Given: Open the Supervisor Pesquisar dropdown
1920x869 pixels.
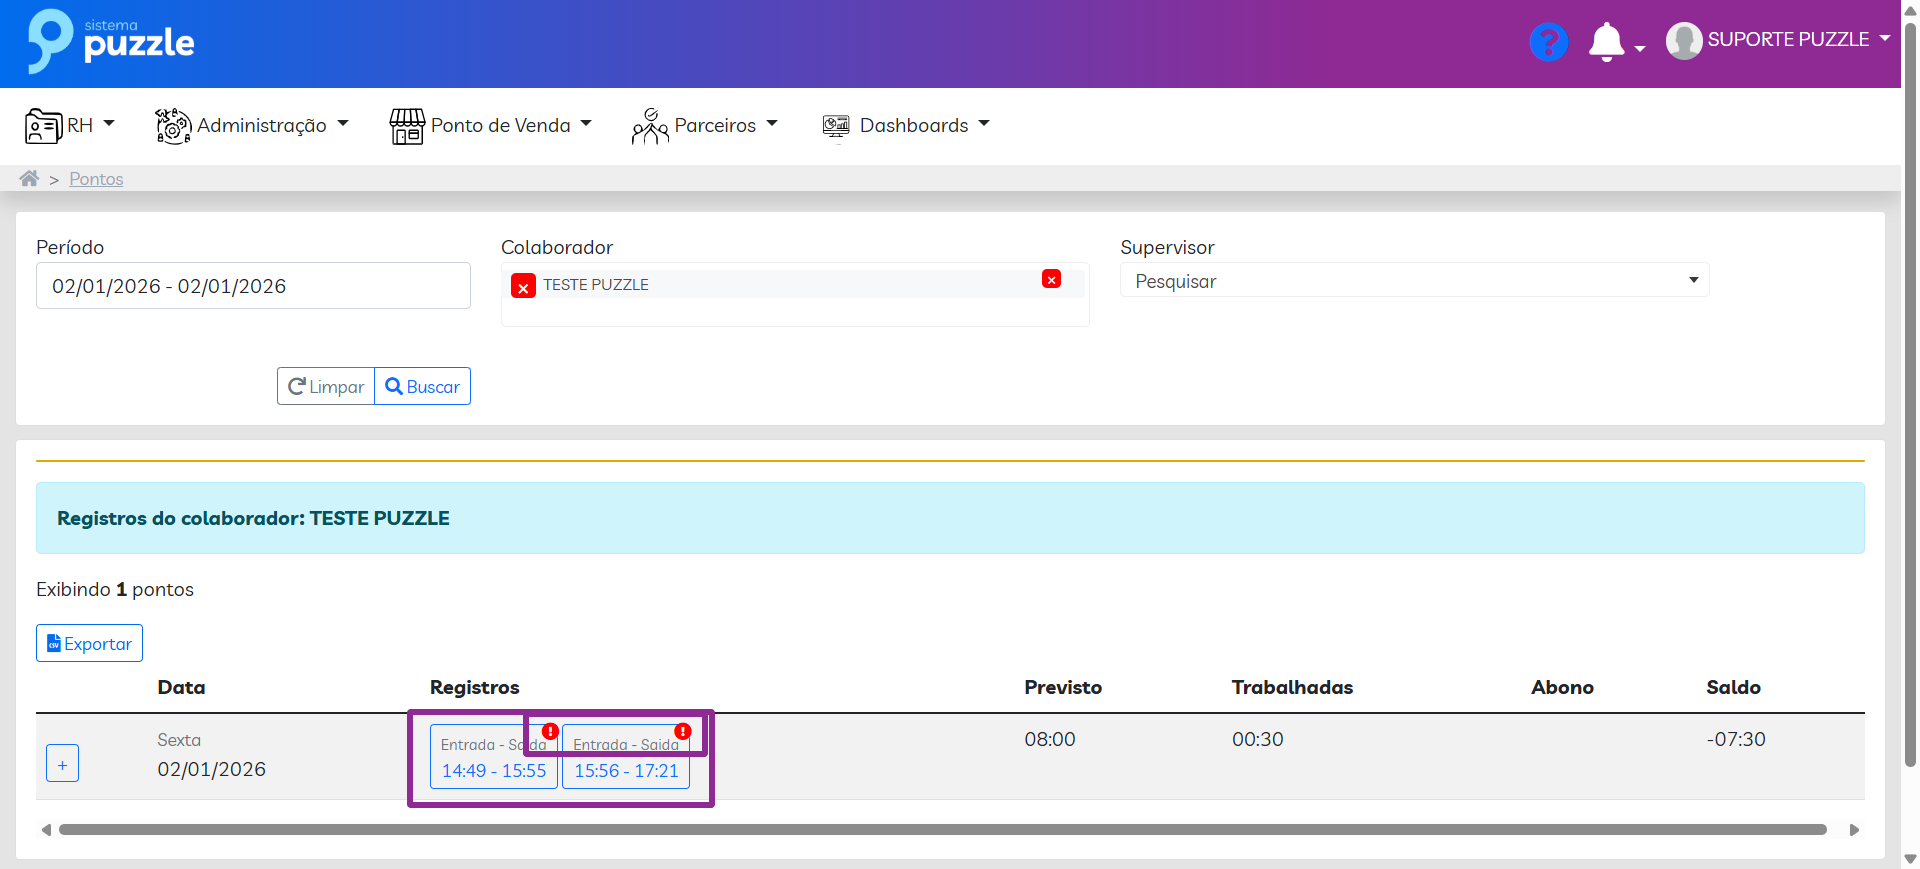Looking at the screenshot, I should (x=1413, y=281).
